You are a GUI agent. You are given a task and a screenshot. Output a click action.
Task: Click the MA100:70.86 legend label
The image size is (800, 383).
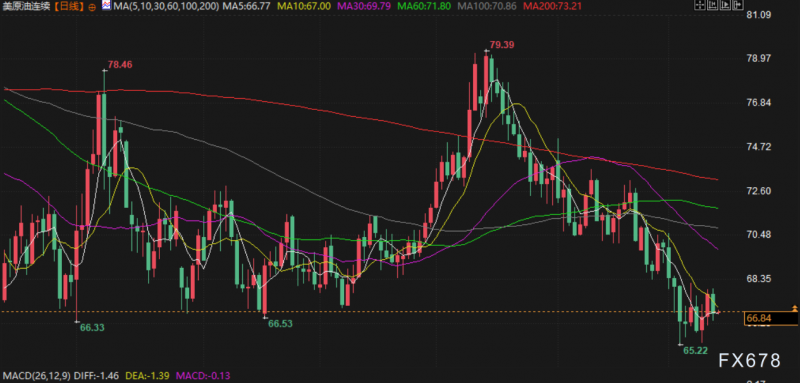pyautogui.click(x=488, y=7)
